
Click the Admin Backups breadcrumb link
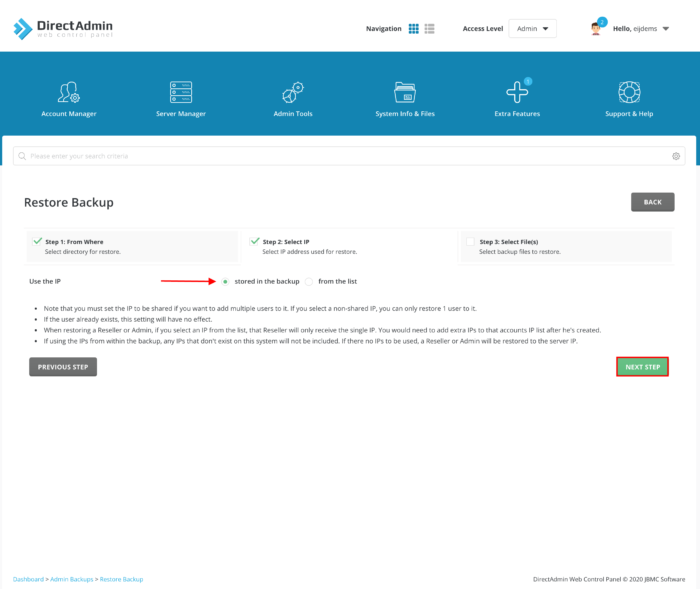tap(72, 579)
